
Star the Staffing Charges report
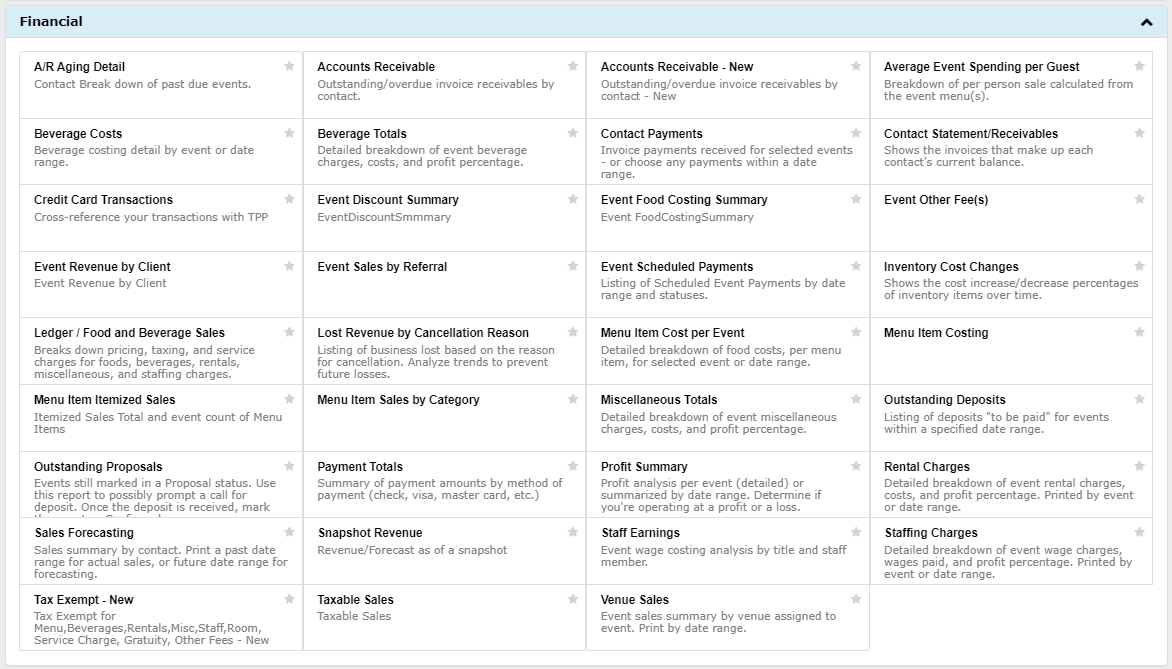(x=1139, y=532)
